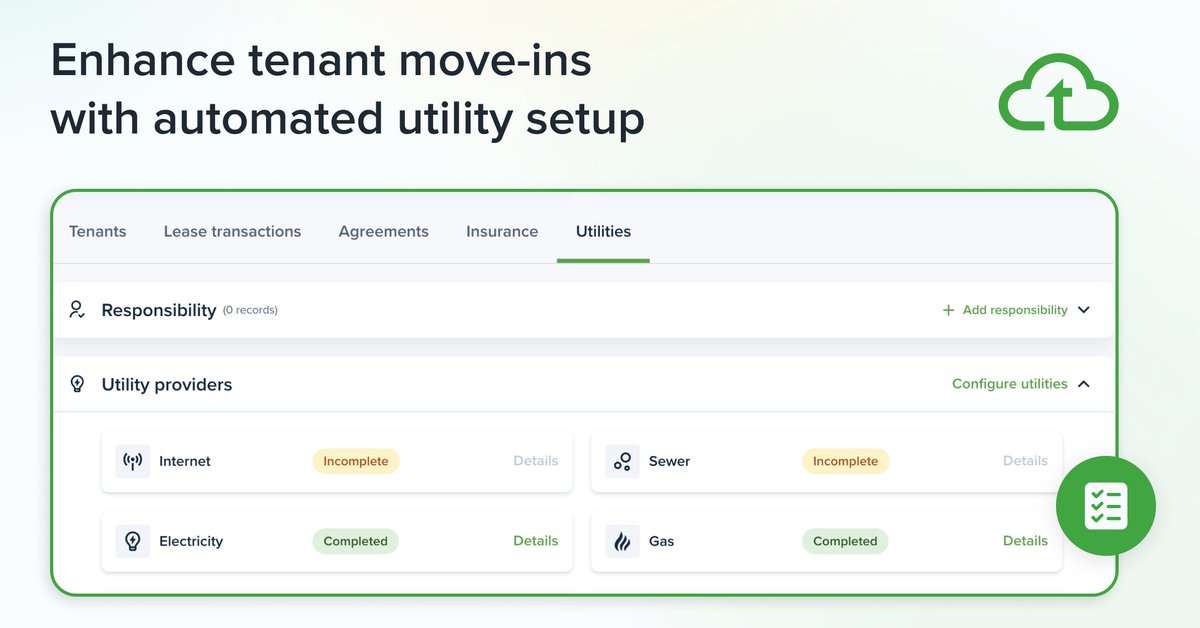
Task: Open Configure utilities link
Action: pos(1010,384)
